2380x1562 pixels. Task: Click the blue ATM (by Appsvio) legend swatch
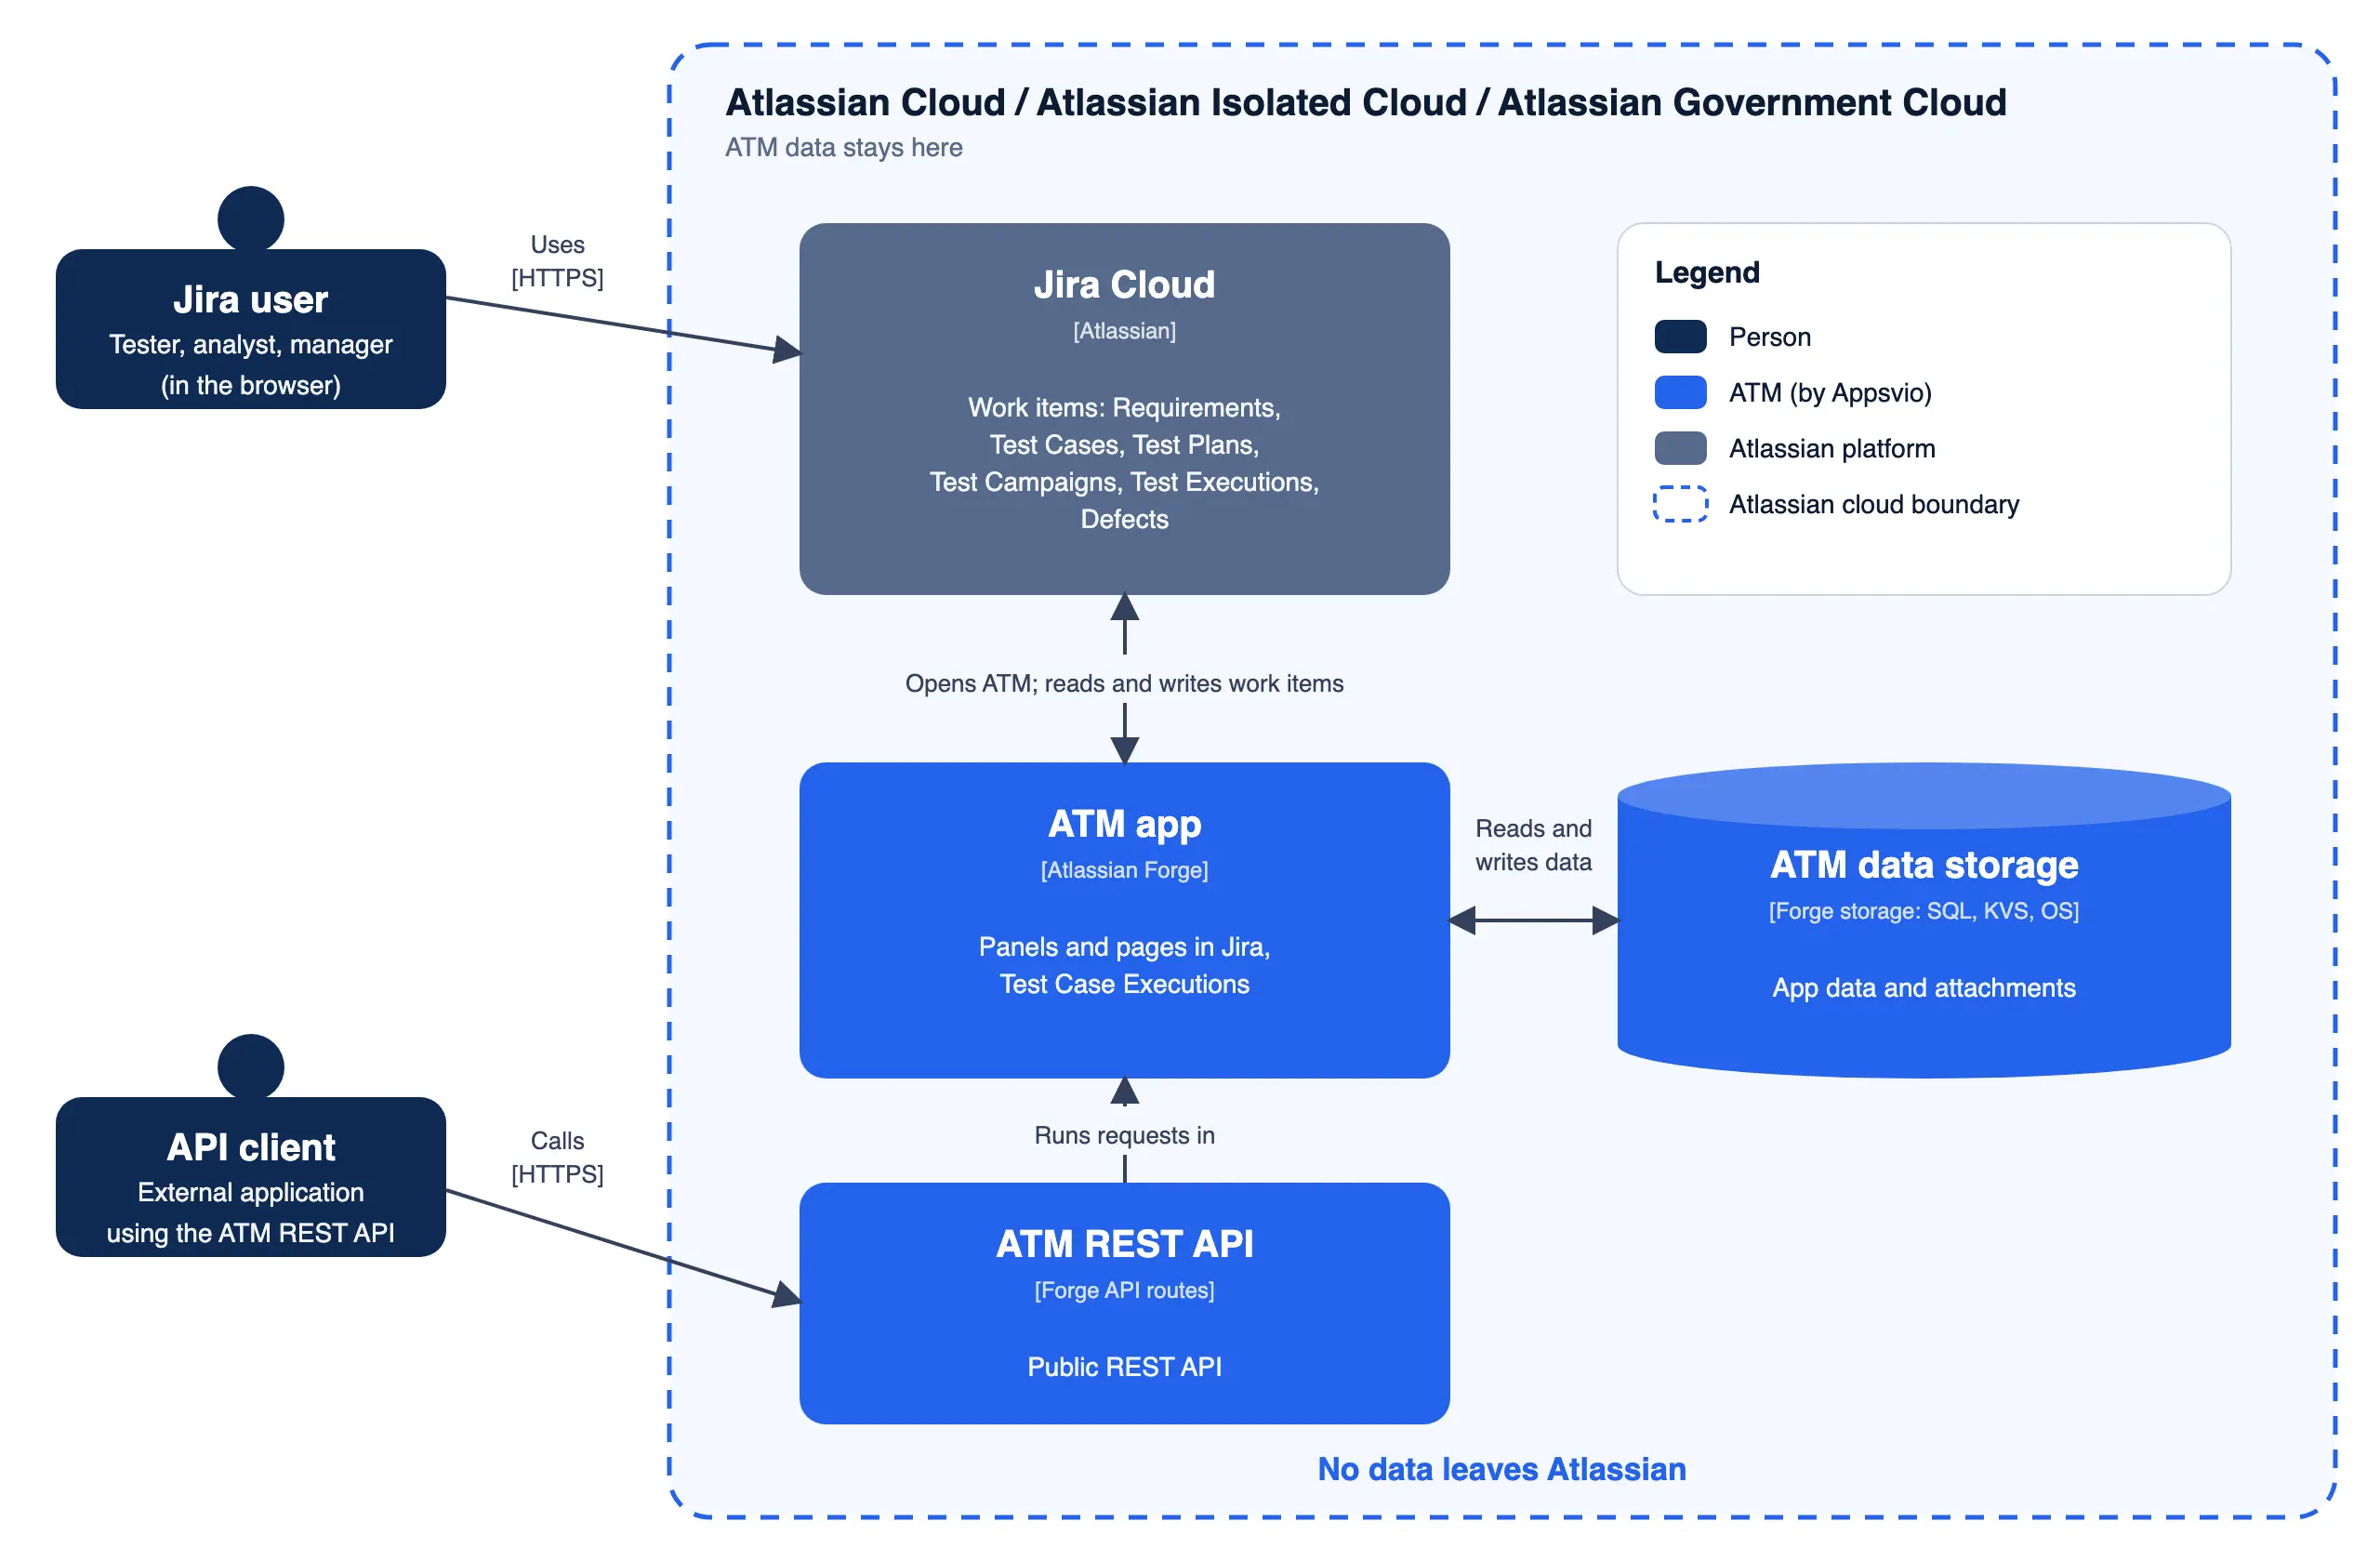point(1680,393)
